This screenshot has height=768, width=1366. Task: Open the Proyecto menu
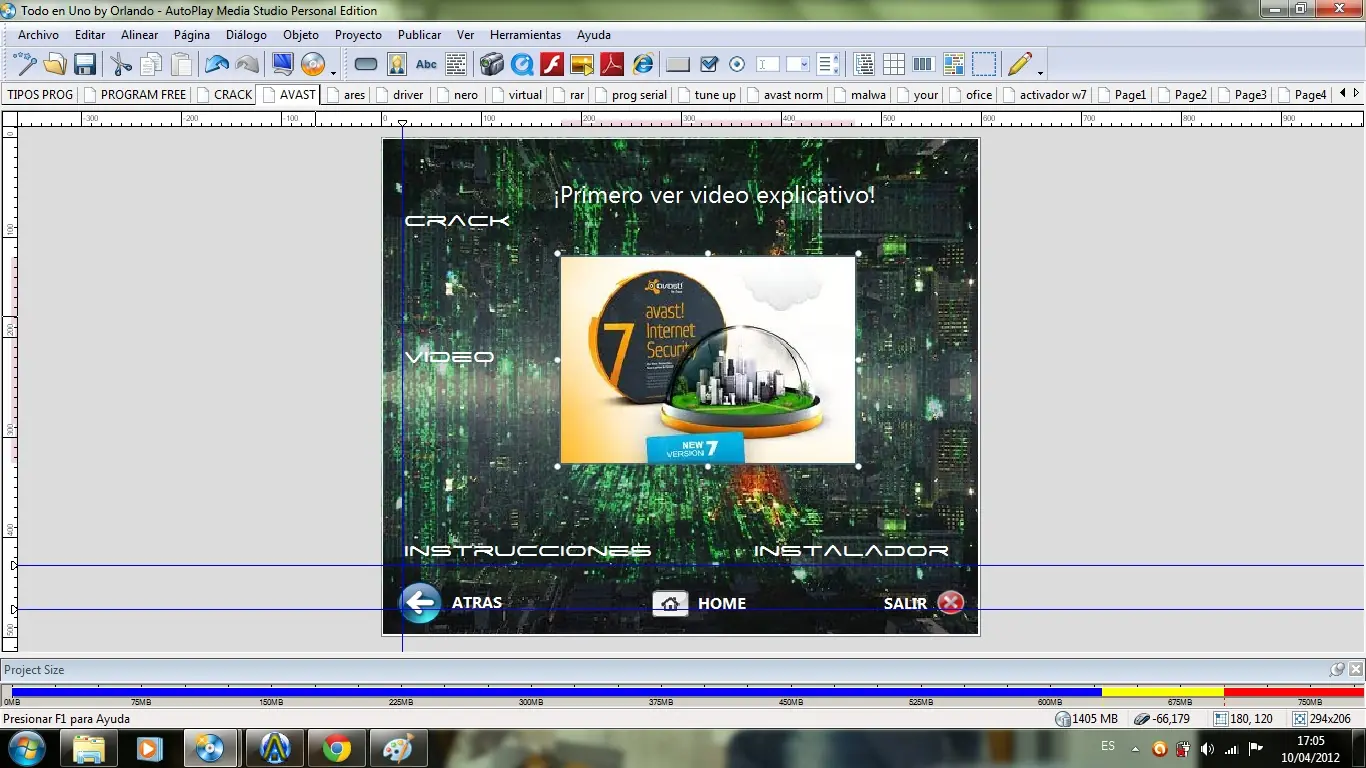pyautogui.click(x=358, y=35)
